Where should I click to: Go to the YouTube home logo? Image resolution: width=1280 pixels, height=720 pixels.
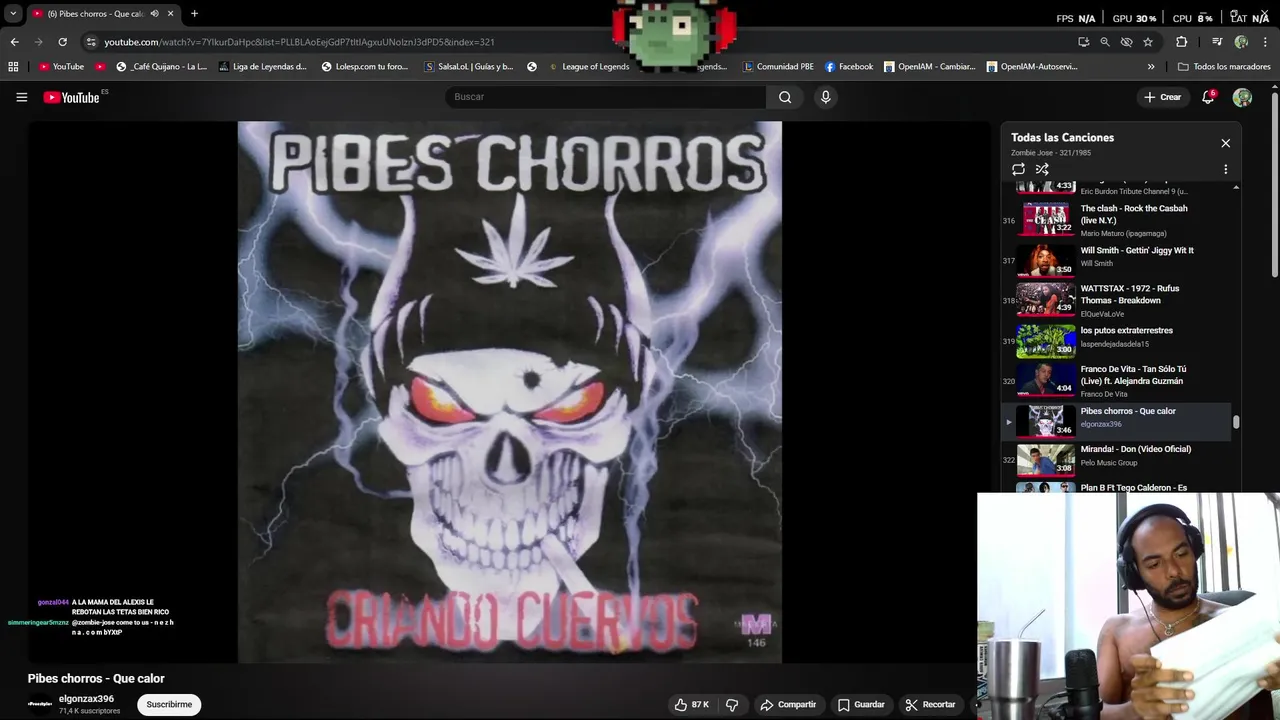point(72,97)
